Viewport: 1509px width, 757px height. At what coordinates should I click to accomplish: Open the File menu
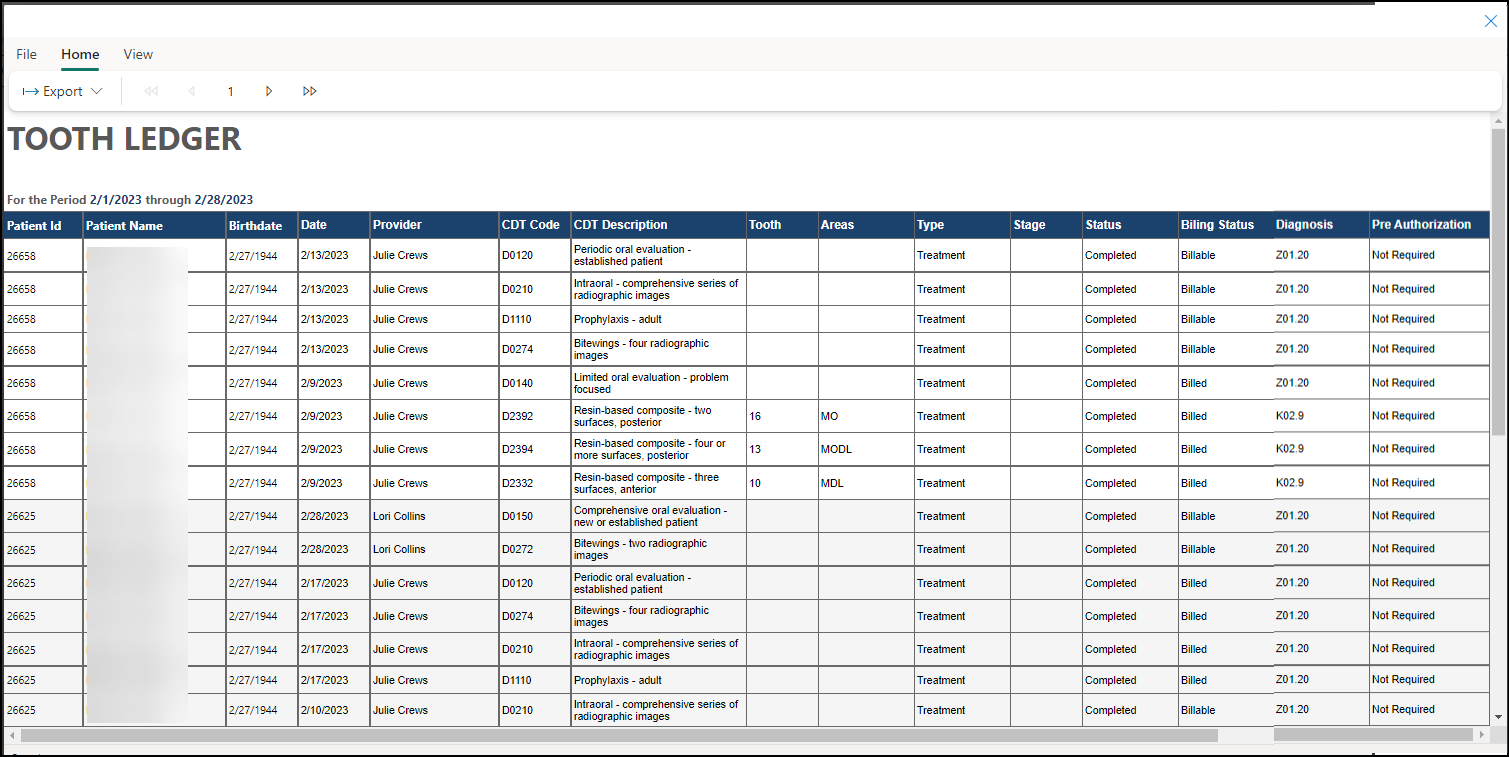coord(26,54)
